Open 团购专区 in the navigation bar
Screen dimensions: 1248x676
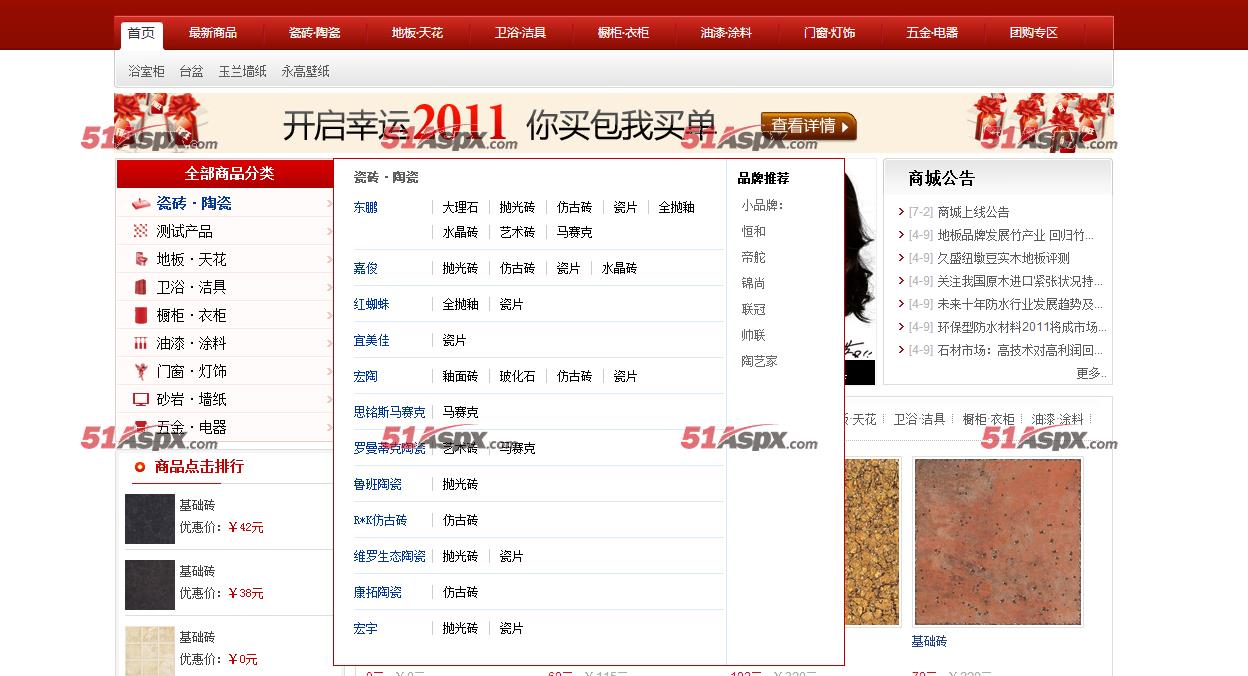coord(1034,33)
